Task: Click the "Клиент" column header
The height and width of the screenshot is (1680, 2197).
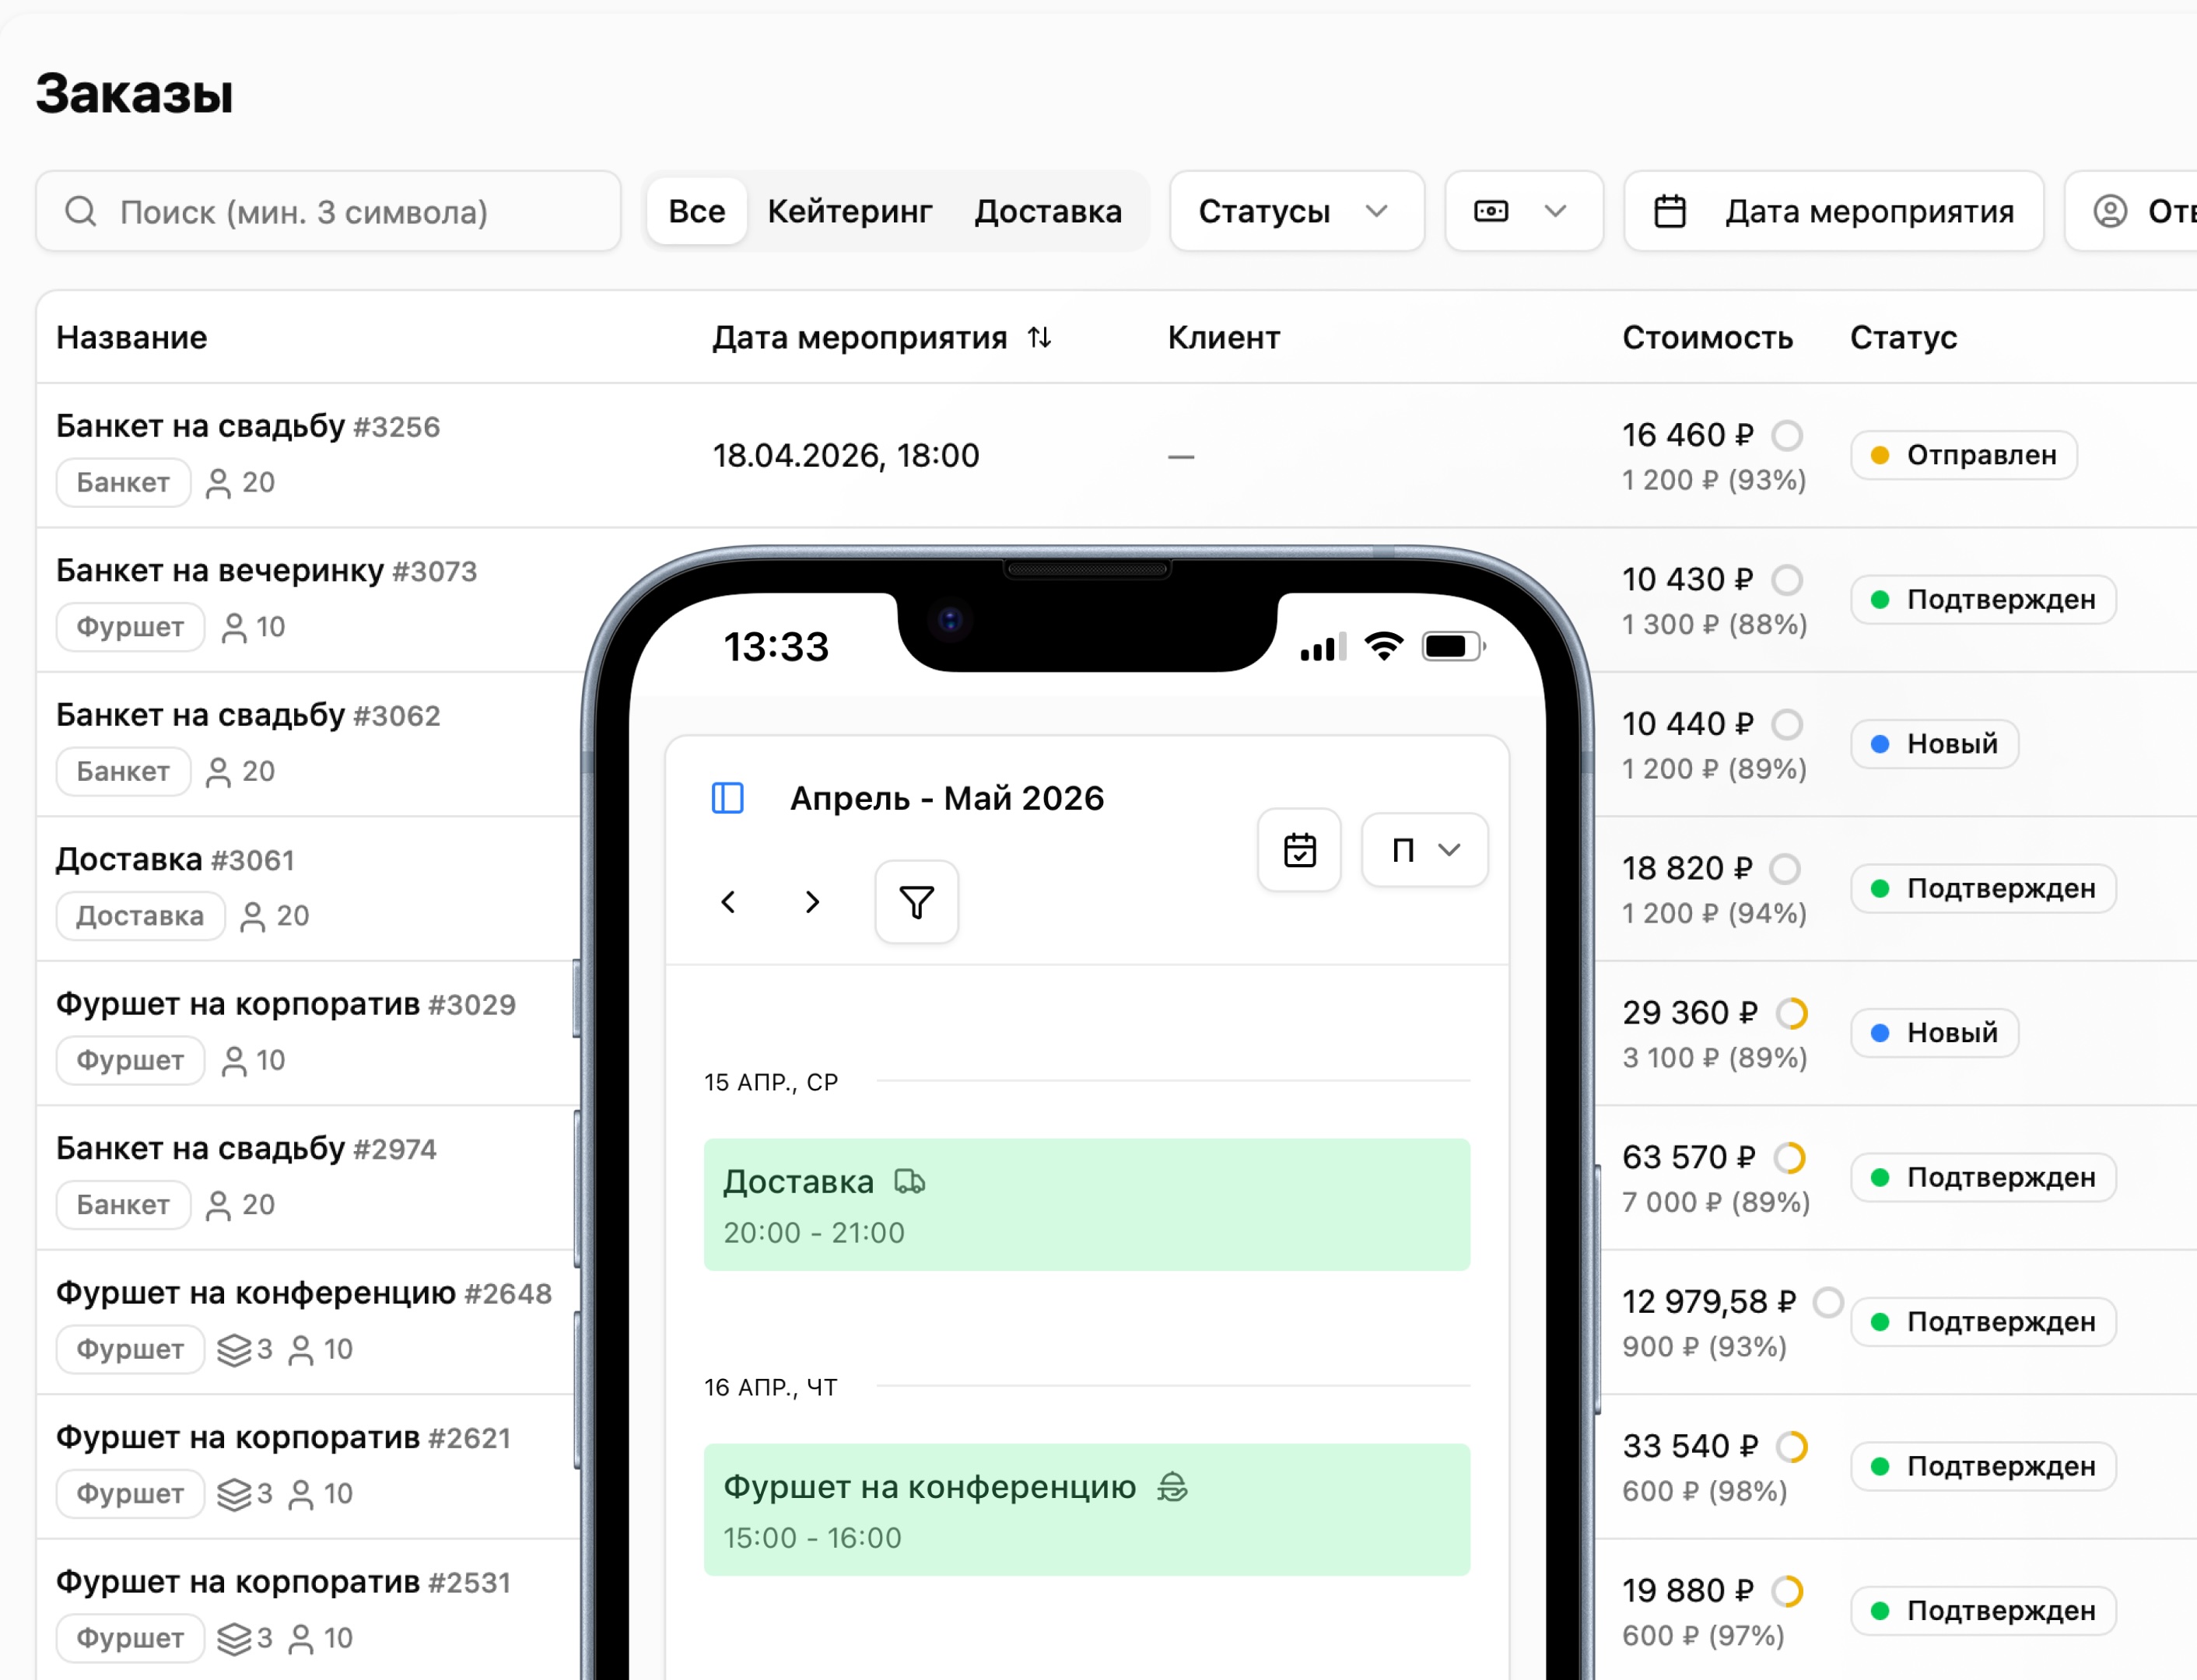Action: click(1223, 337)
